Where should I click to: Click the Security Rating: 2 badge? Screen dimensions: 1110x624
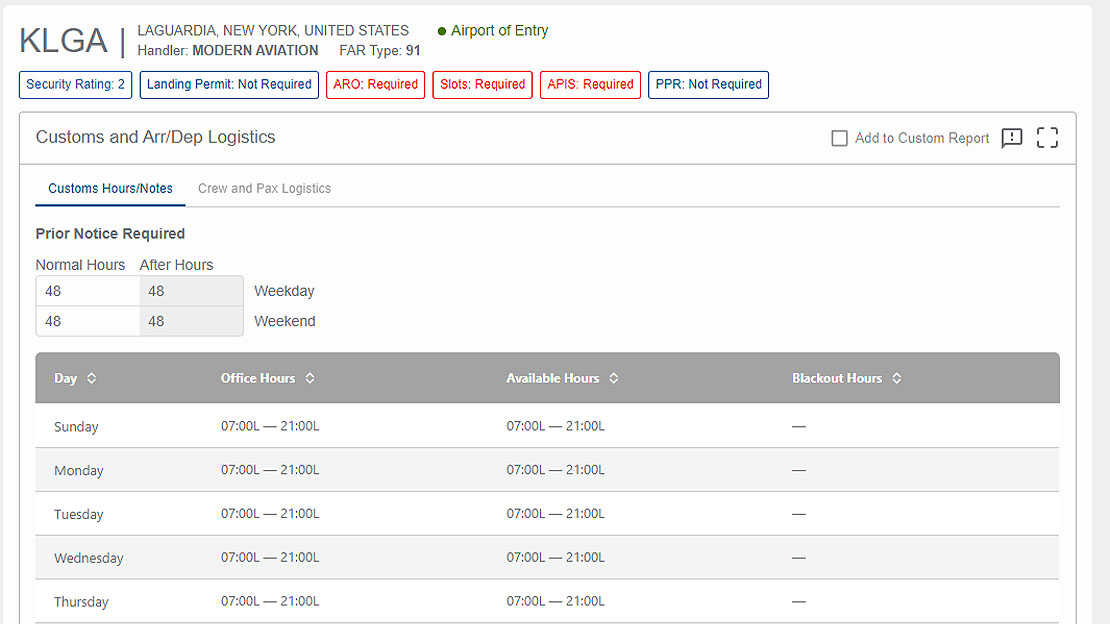coord(75,84)
